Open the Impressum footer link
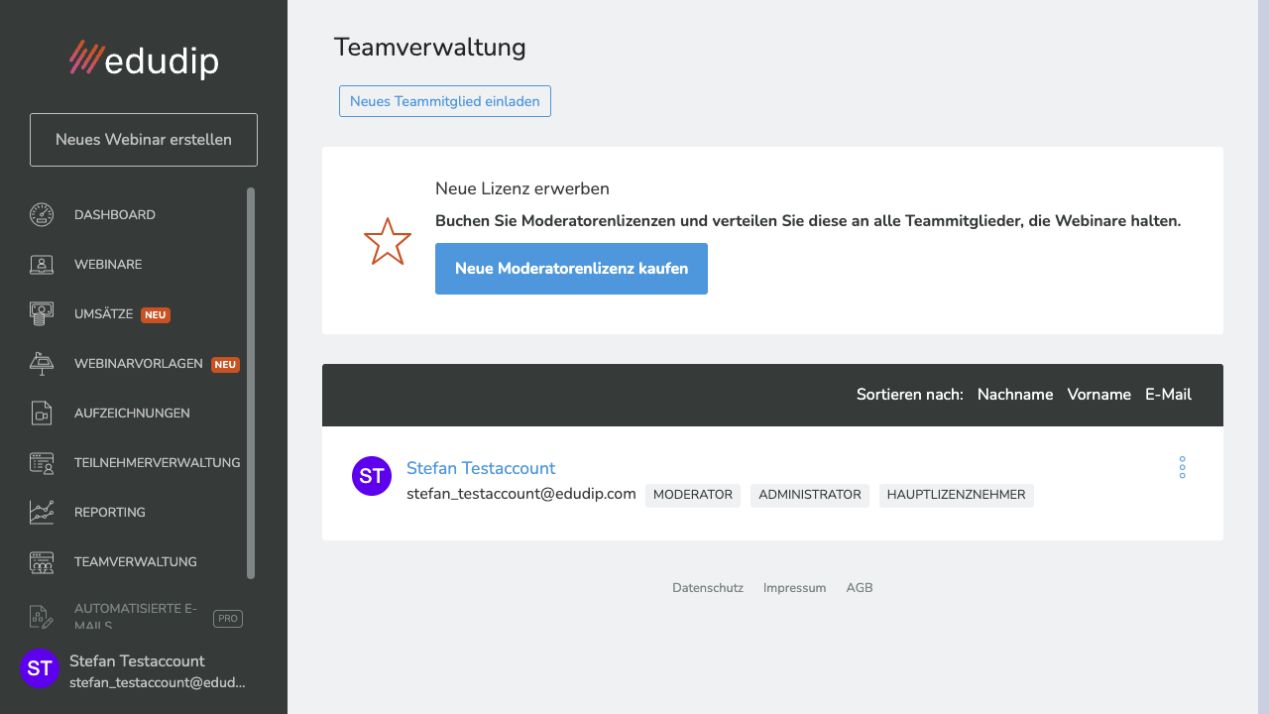The height and width of the screenshot is (714, 1269). tap(794, 588)
